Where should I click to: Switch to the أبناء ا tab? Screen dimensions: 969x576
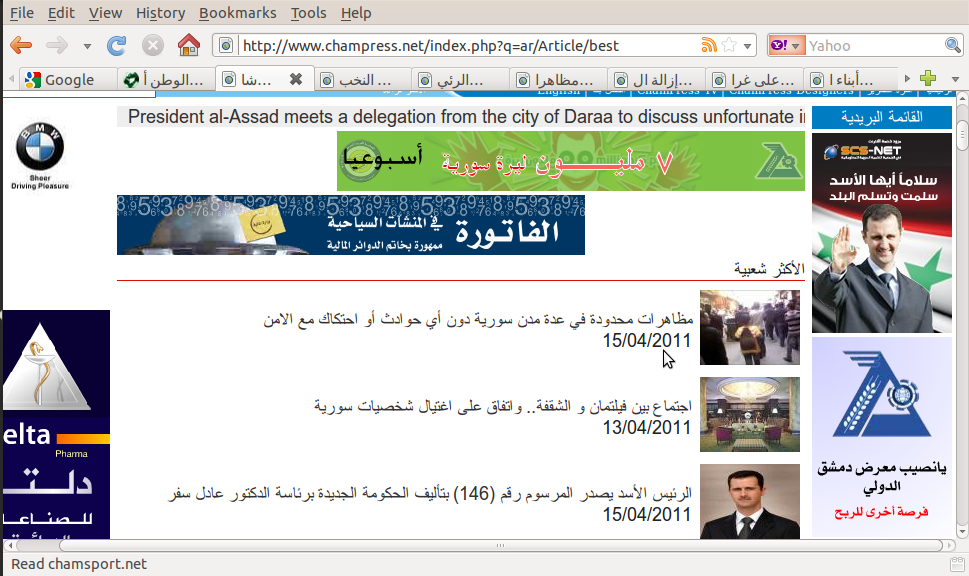[x=853, y=79]
